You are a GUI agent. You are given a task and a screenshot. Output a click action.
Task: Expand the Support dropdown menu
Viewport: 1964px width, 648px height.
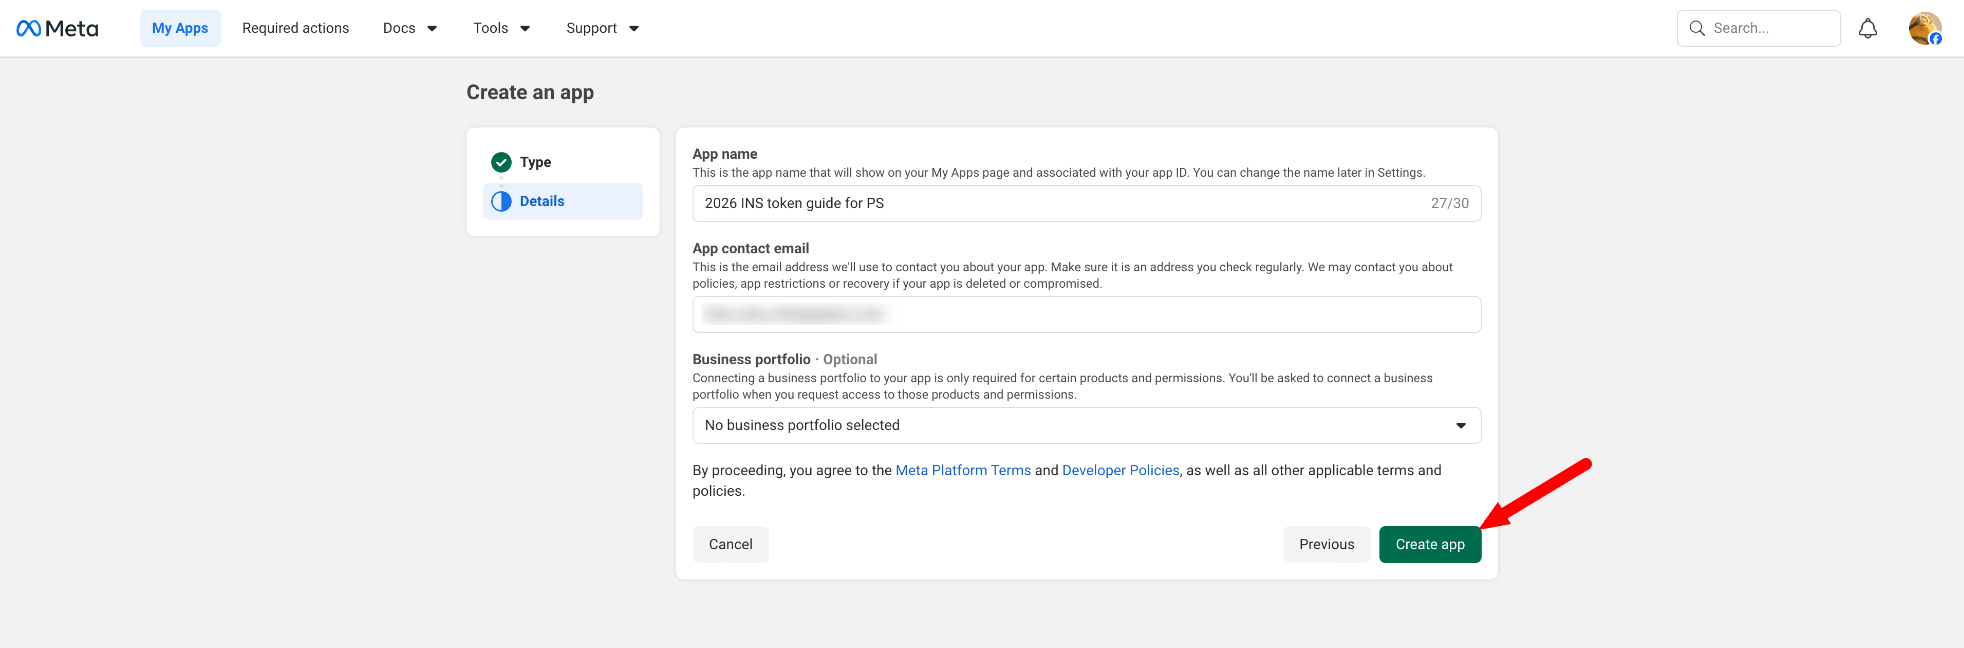tap(602, 28)
